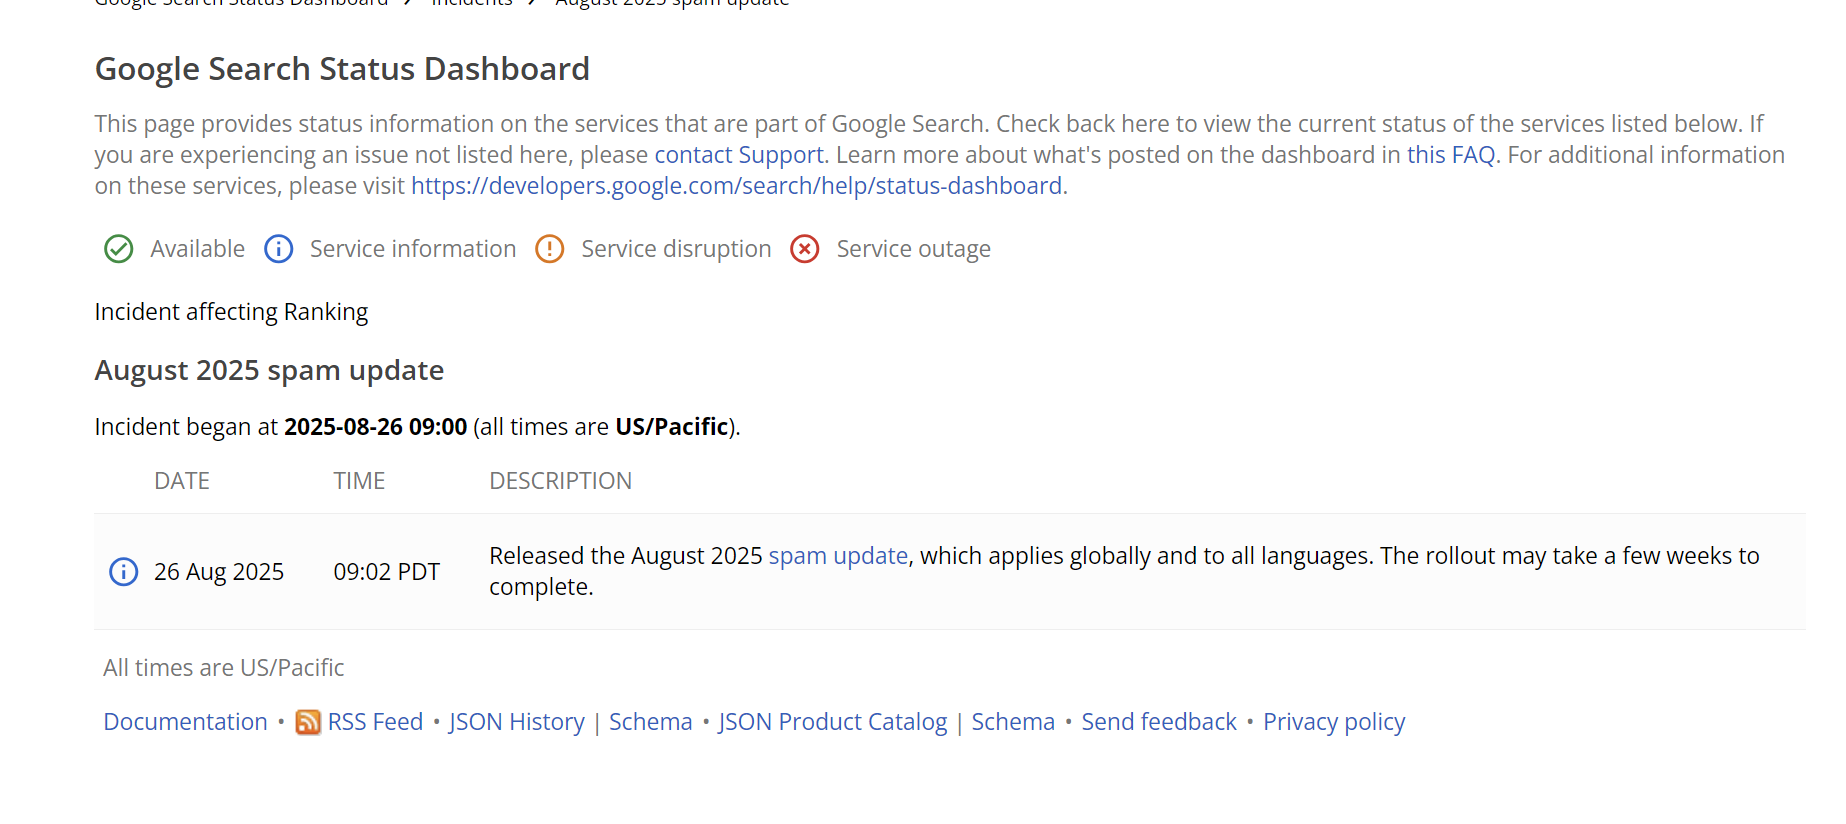This screenshot has height=824, width=1846.
Task: Open the Documentation footer link
Action: (x=185, y=722)
